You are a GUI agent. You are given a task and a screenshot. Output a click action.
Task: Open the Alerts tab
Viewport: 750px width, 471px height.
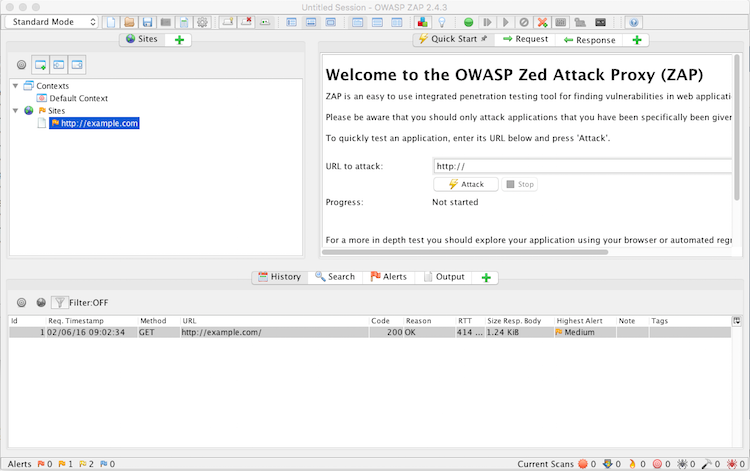389,277
